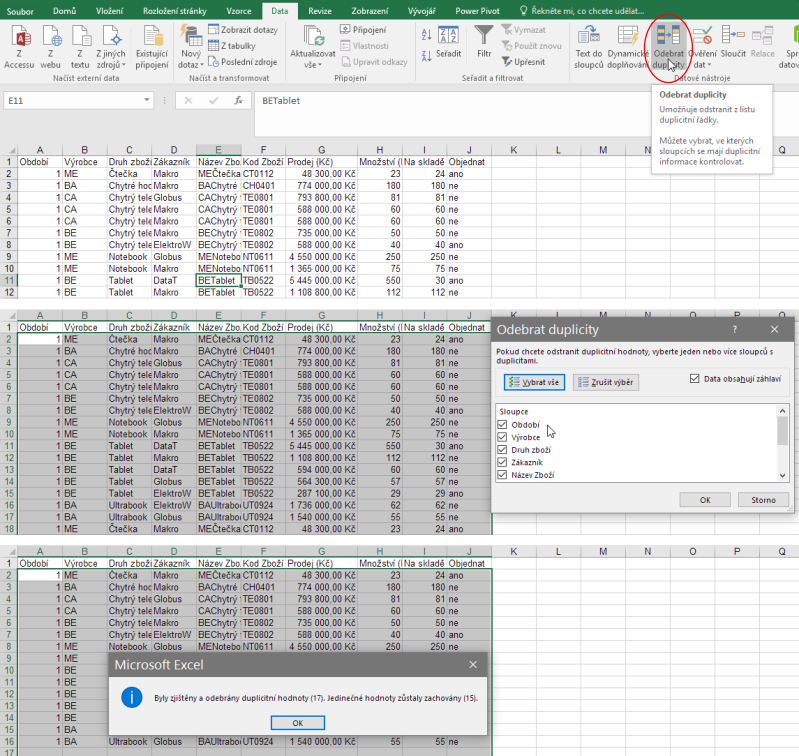The height and width of the screenshot is (756, 799).
Task: Expand the Name Box dropdown arrow
Action: 146,100
